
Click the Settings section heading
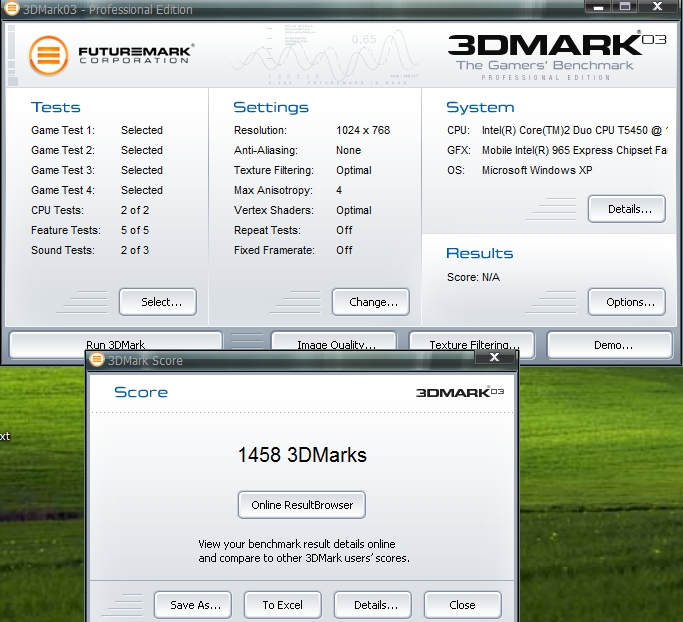[x=271, y=107]
